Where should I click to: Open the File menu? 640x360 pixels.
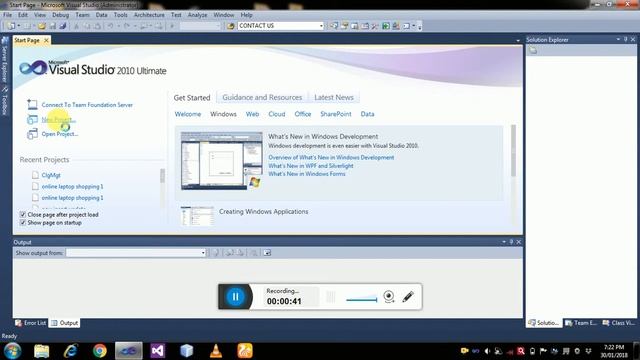7,15
